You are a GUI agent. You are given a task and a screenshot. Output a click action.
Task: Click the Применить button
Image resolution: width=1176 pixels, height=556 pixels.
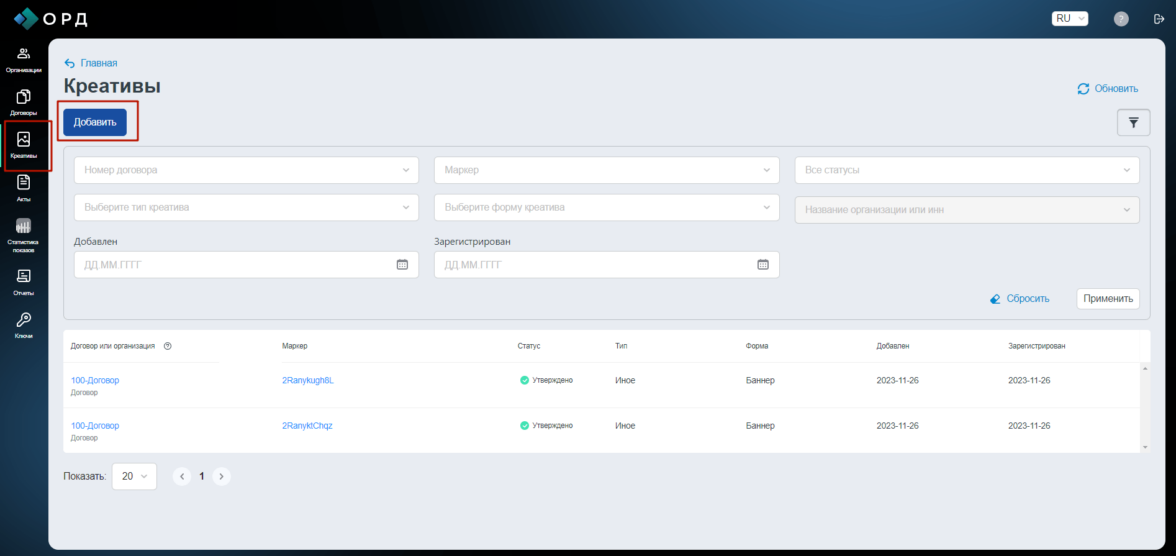(1107, 298)
